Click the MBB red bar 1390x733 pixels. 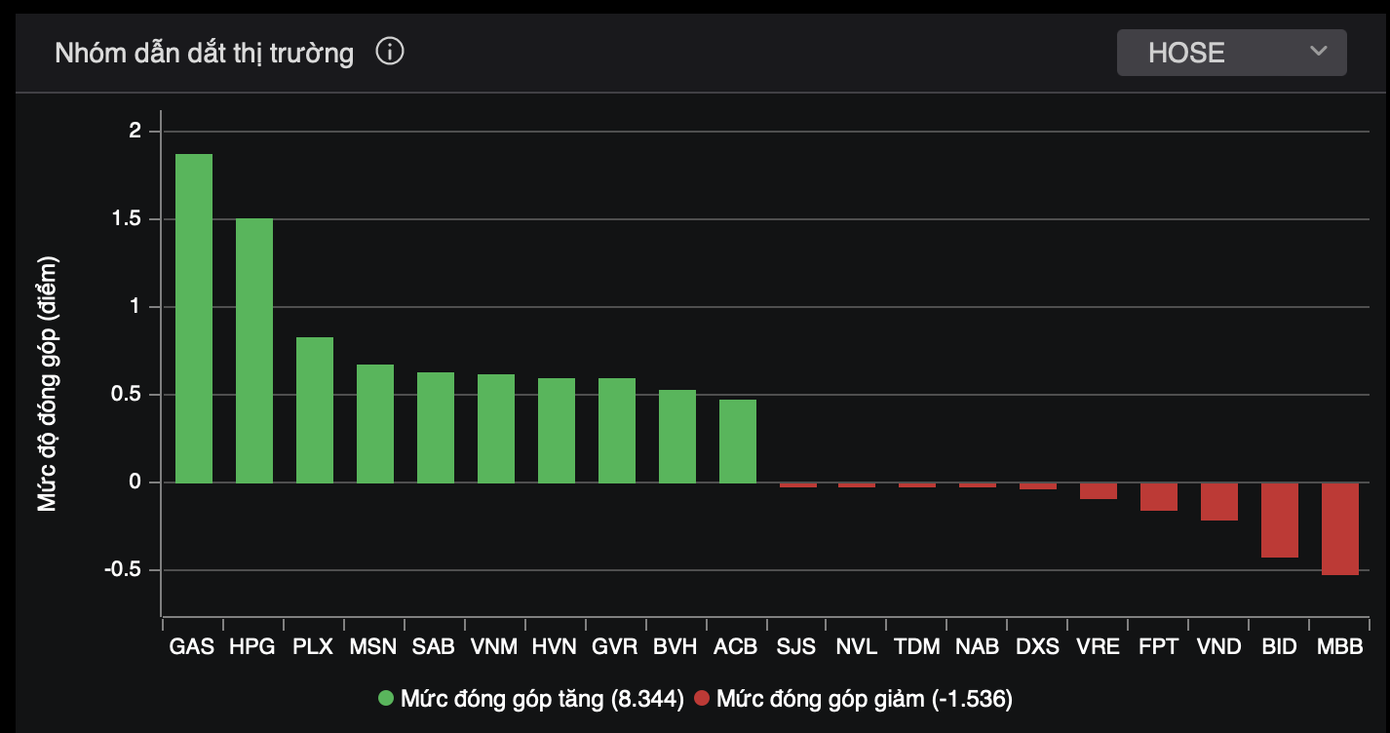pos(1340,528)
